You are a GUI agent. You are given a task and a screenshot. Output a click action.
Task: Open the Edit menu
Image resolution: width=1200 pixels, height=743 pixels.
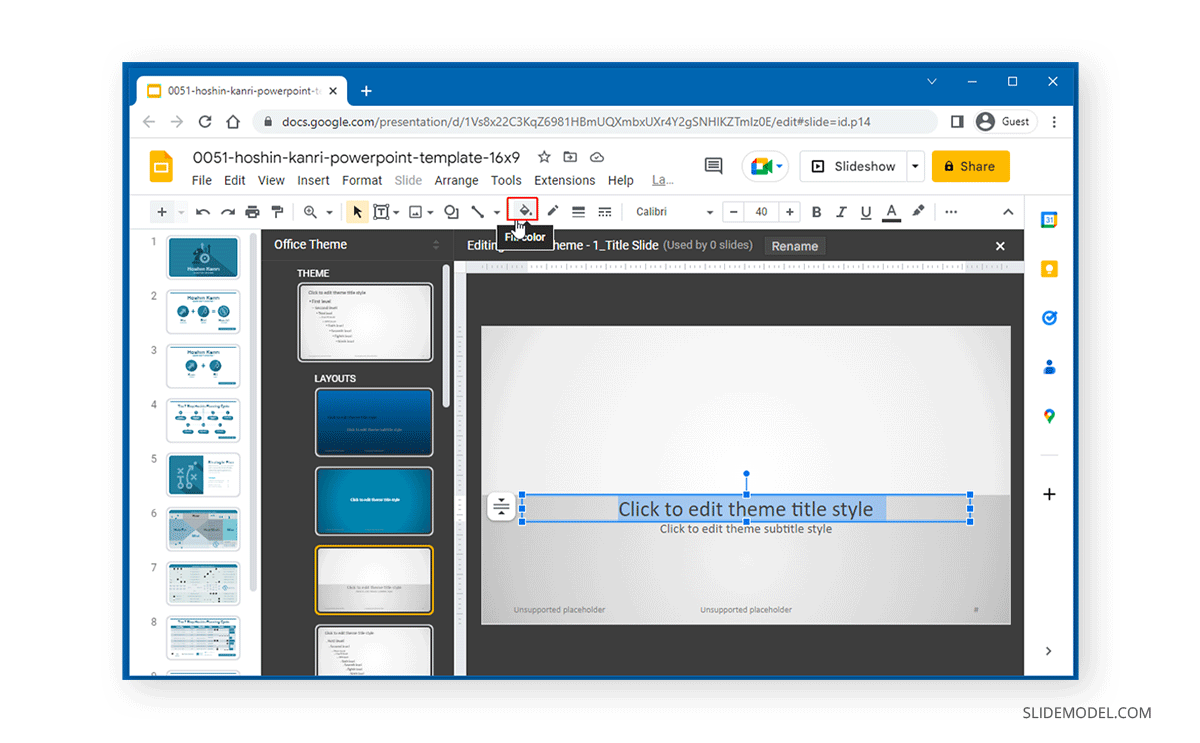235,180
